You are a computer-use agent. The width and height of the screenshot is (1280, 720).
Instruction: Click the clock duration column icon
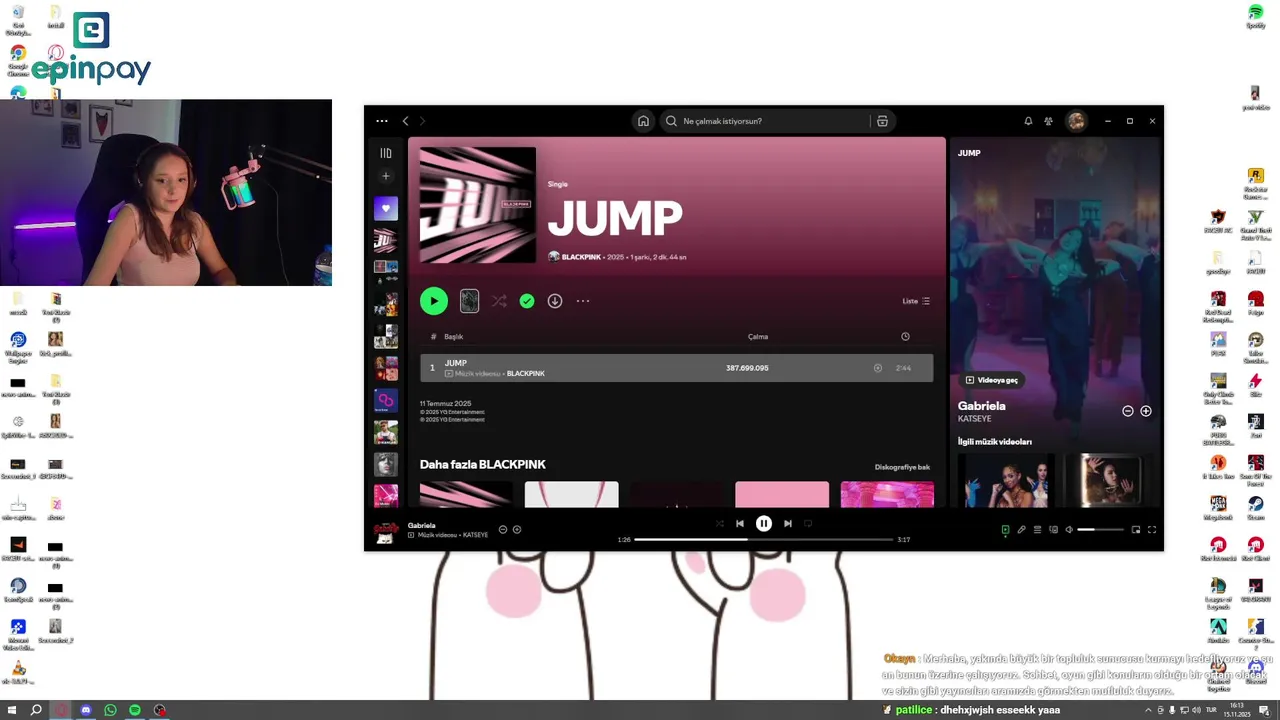pyautogui.click(x=905, y=337)
